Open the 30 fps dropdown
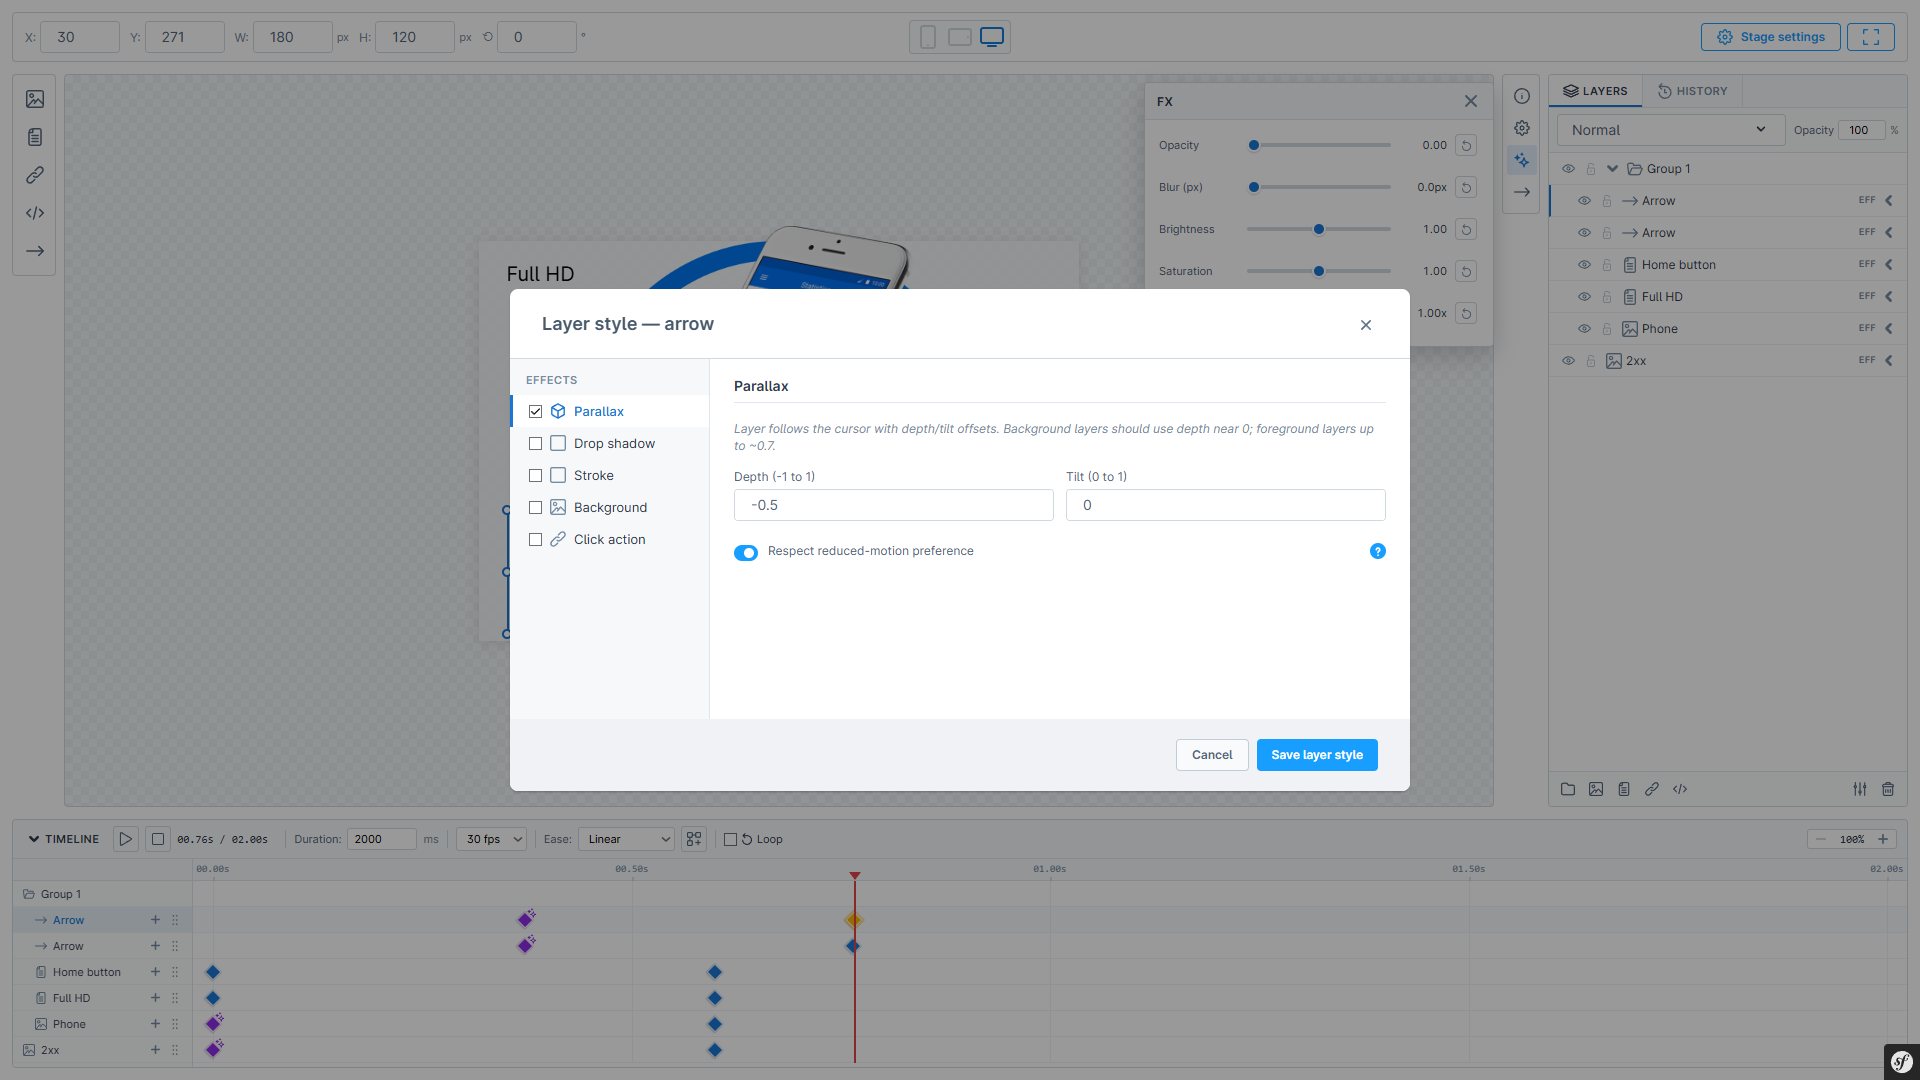Viewport: 1920px width, 1080px height. (492, 839)
